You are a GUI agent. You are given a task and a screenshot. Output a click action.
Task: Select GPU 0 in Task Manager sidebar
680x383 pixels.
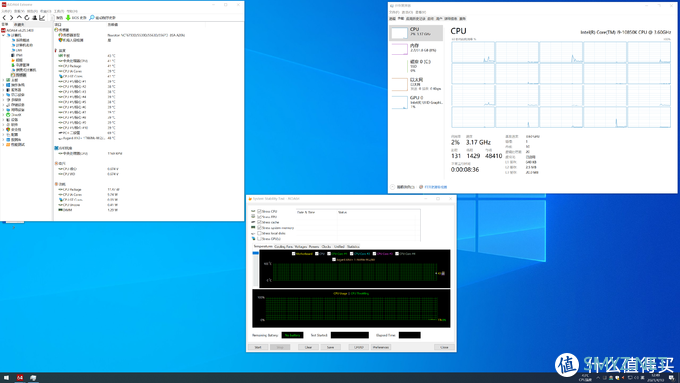[416, 101]
